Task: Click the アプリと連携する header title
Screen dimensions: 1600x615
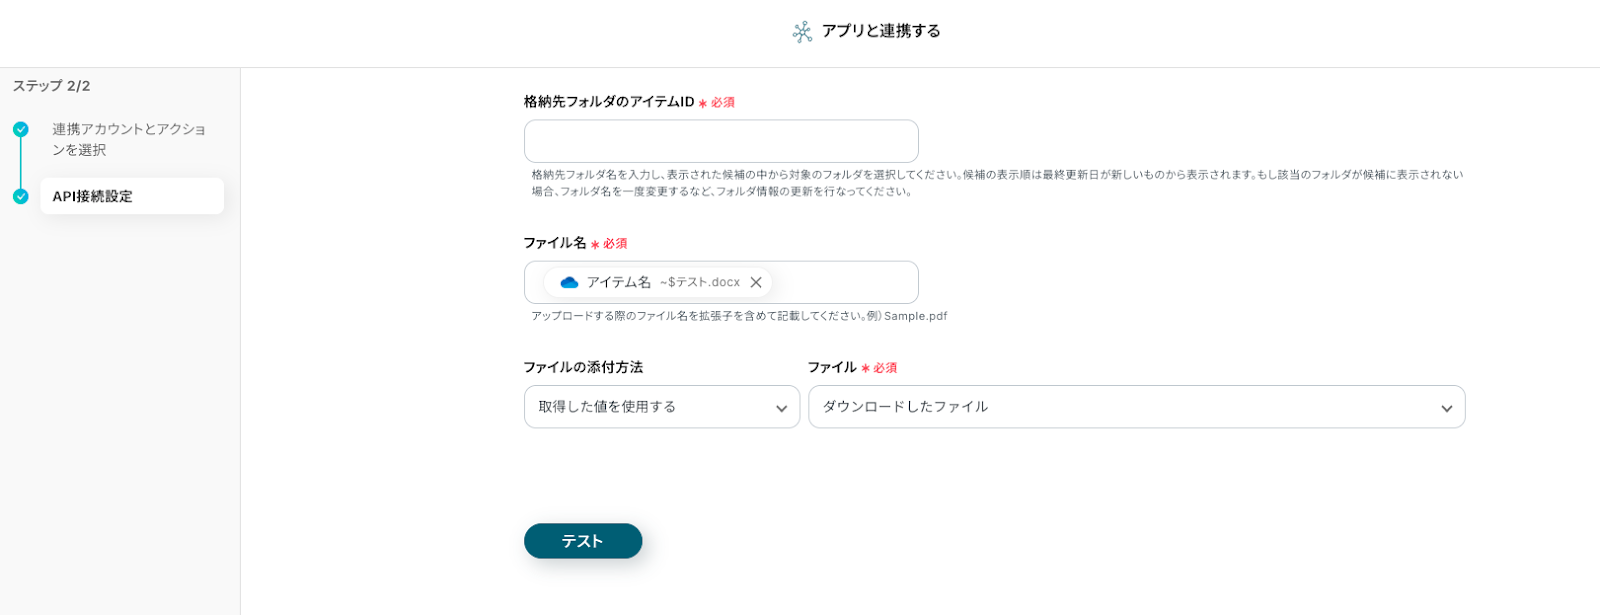Action: 880,31
